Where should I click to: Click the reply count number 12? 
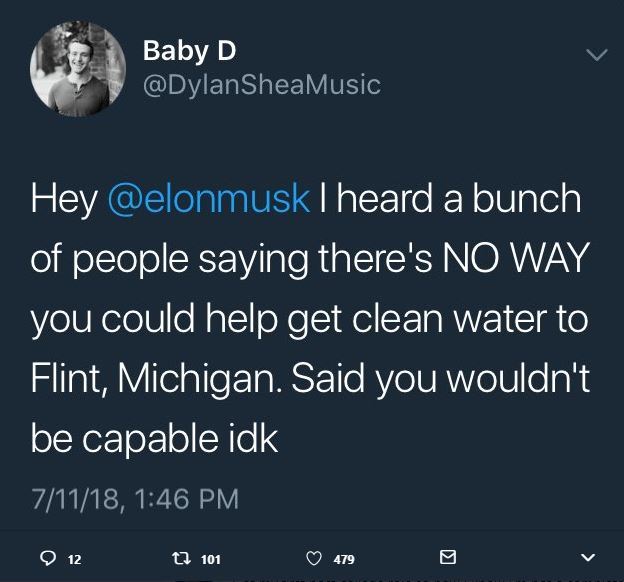click(74, 559)
